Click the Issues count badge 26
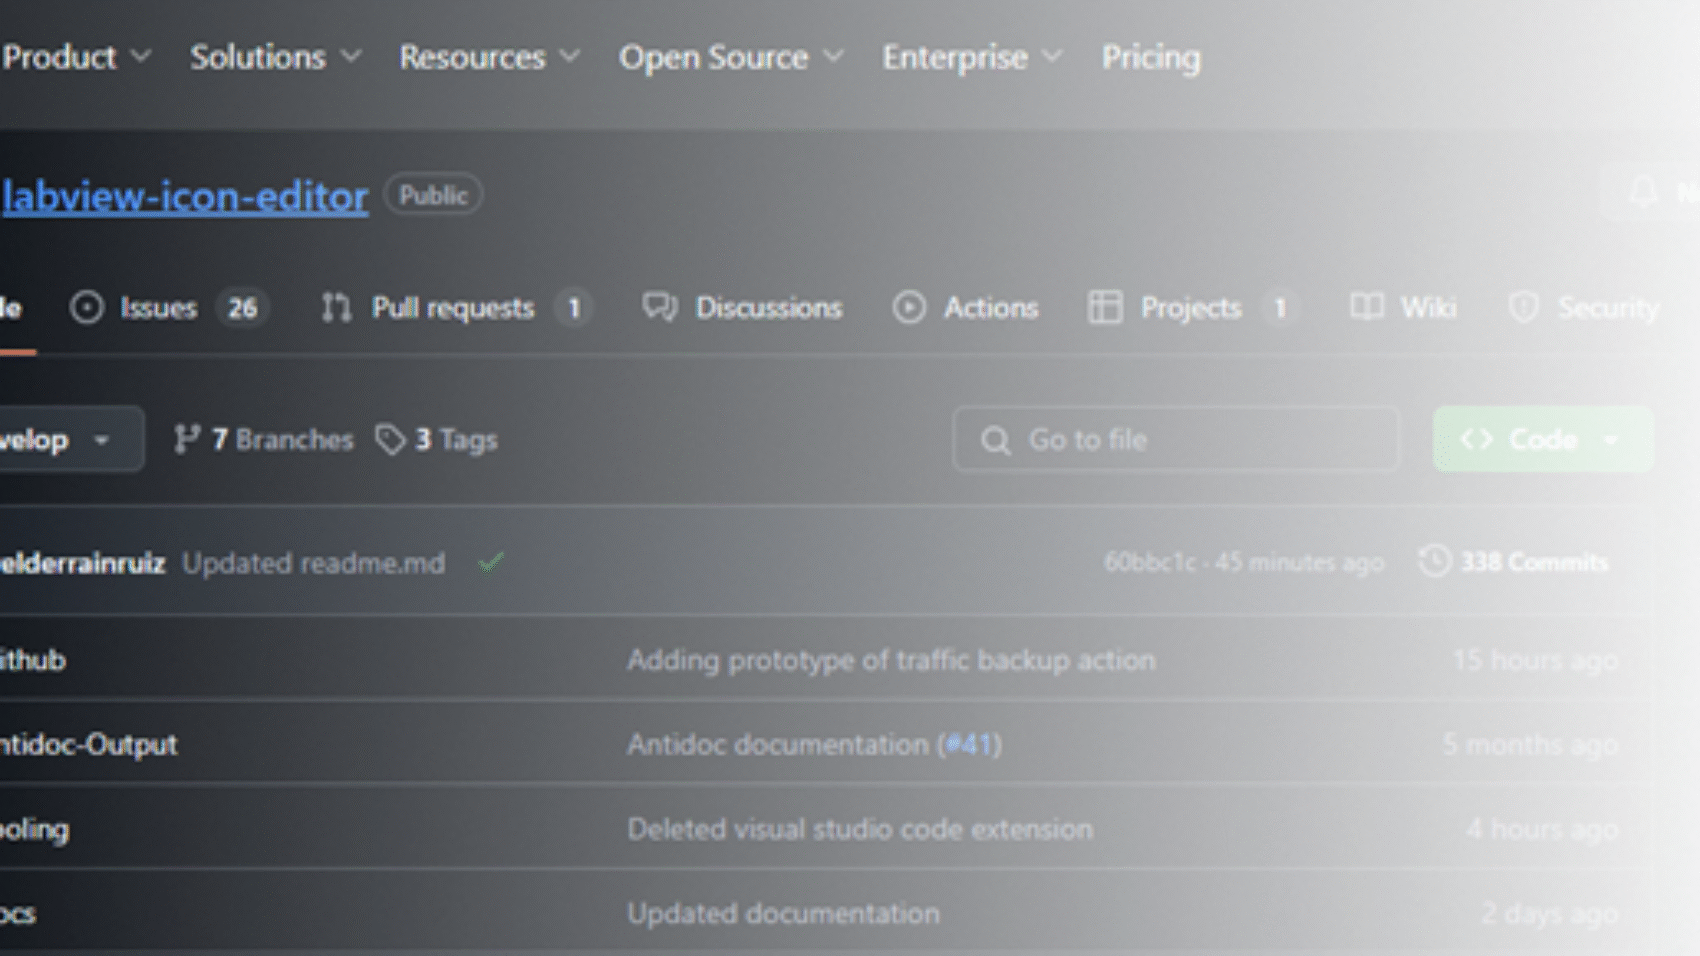Image resolution: width=1700 pixels, height=956 pixels. pos(242,307)
